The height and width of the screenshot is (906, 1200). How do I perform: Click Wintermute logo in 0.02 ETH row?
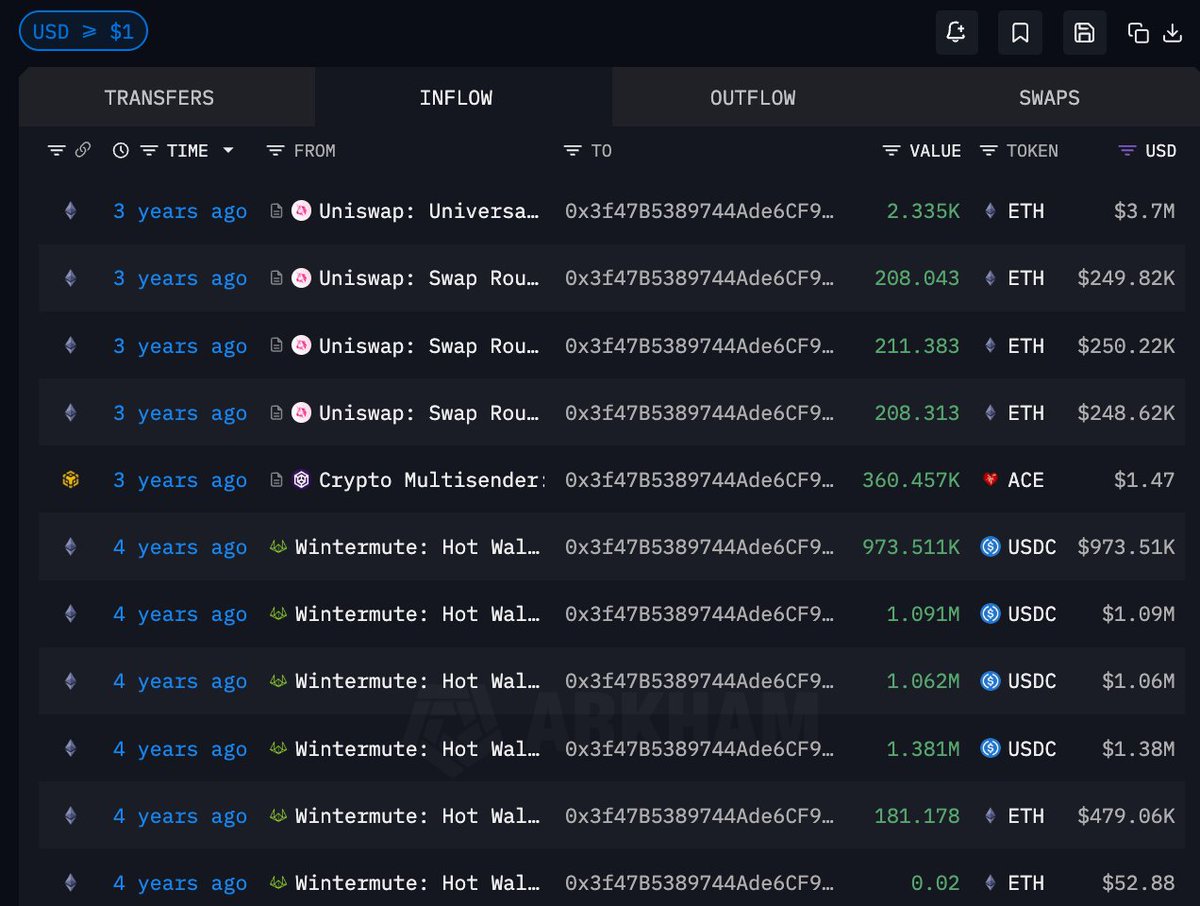point(279,883)
